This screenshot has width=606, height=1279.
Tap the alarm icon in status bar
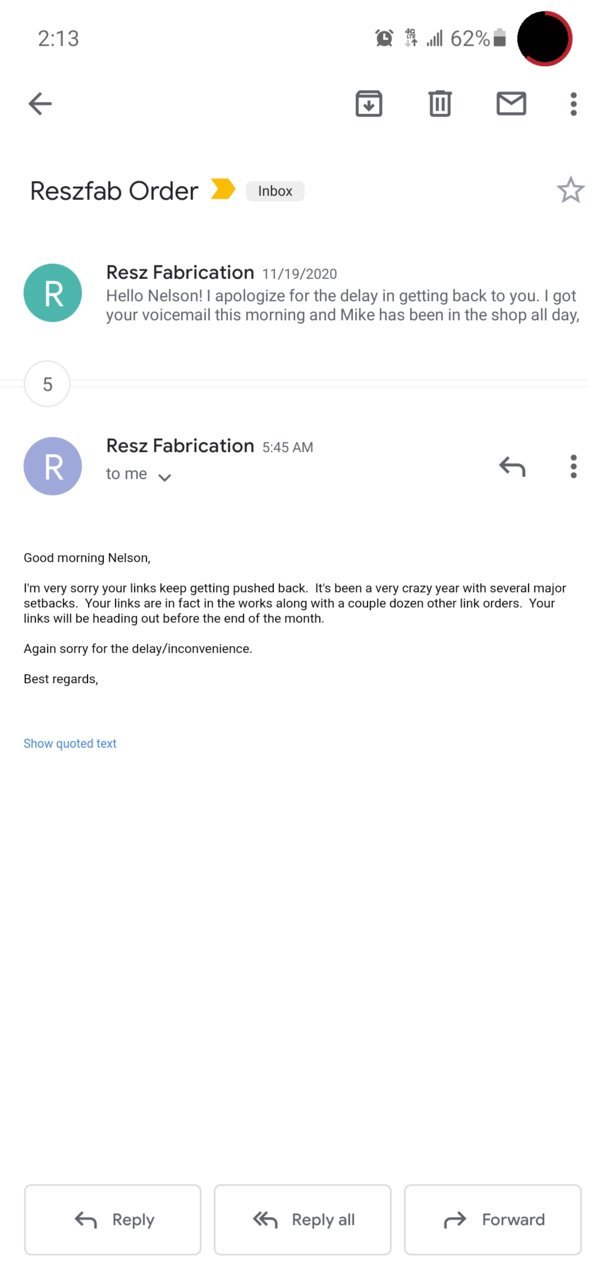[x=384, y=38]
